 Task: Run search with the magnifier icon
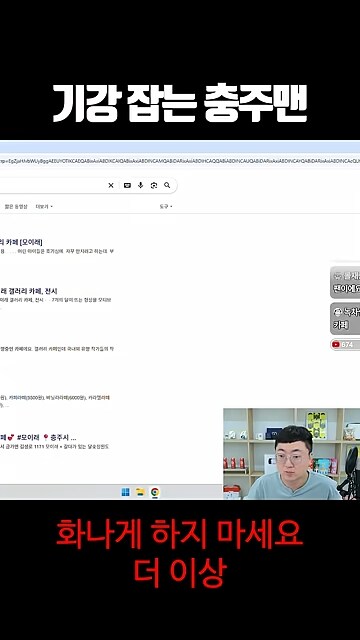click(167, 185)
